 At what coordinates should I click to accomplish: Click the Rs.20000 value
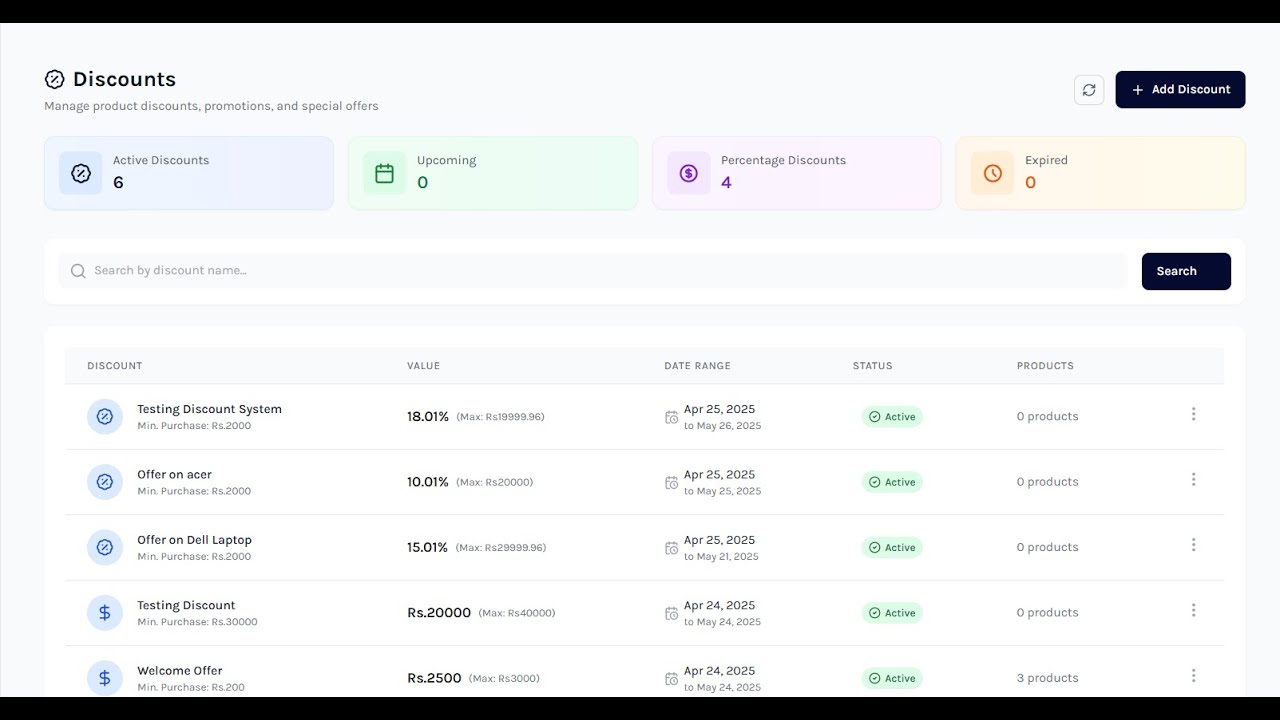click(439, 613)
